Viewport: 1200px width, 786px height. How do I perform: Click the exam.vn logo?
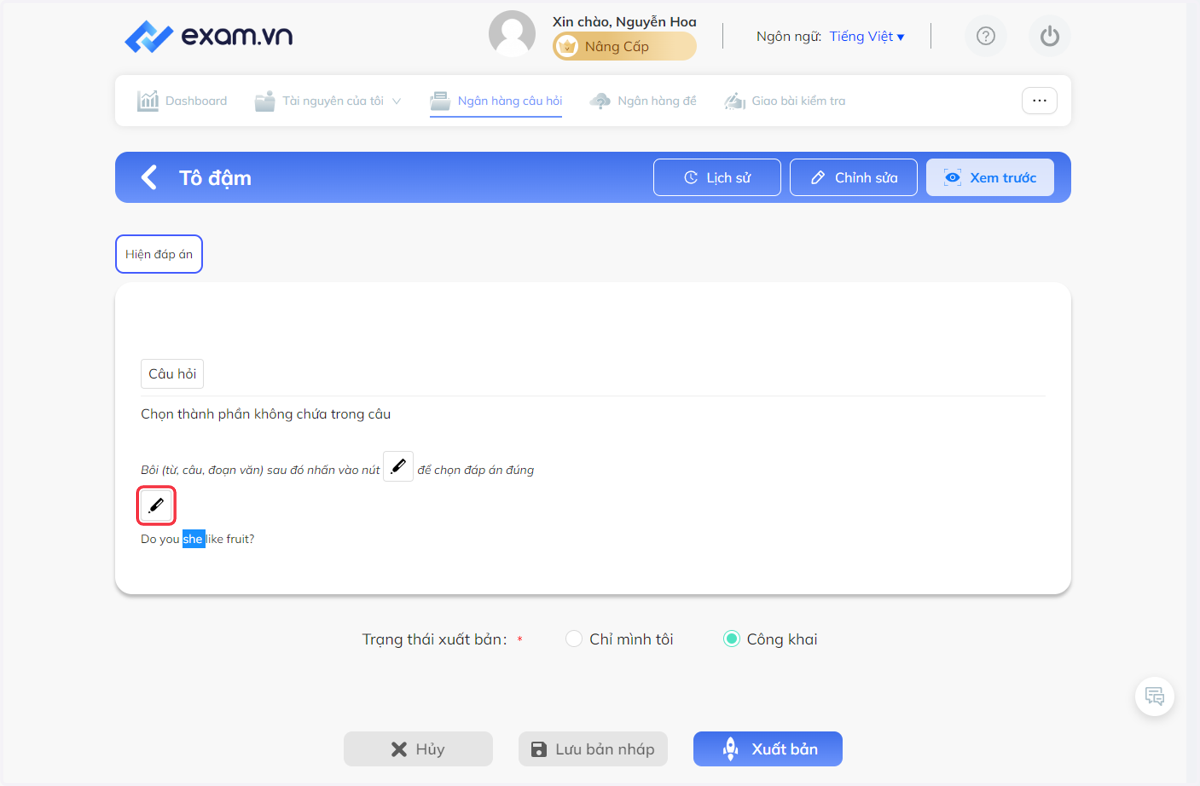(x=208, y=37)
